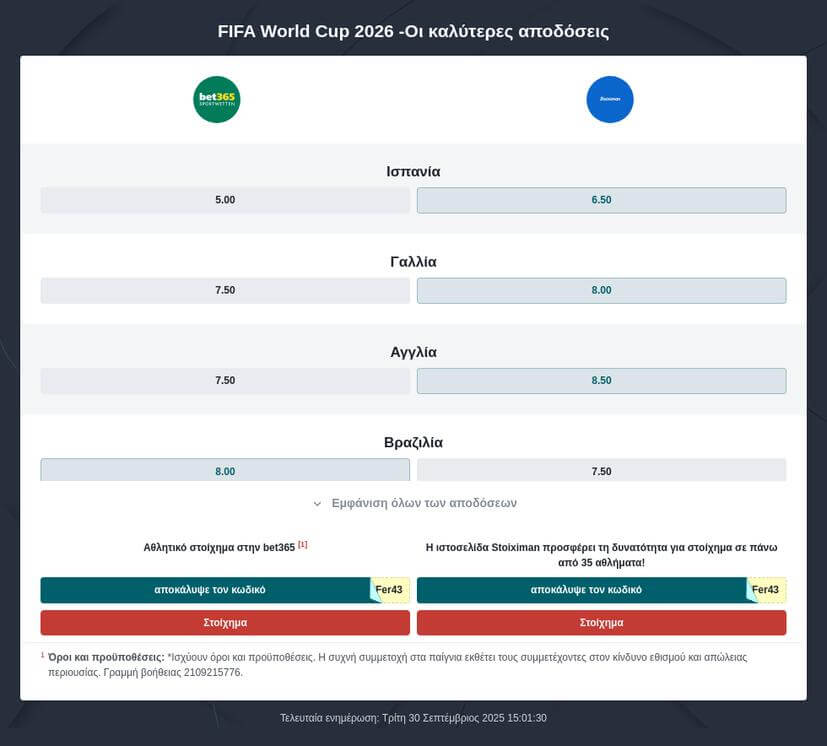Viewport: 827px width, 746px height.
Task: Reveal the bet365 promo code
Action: point(205,590)
